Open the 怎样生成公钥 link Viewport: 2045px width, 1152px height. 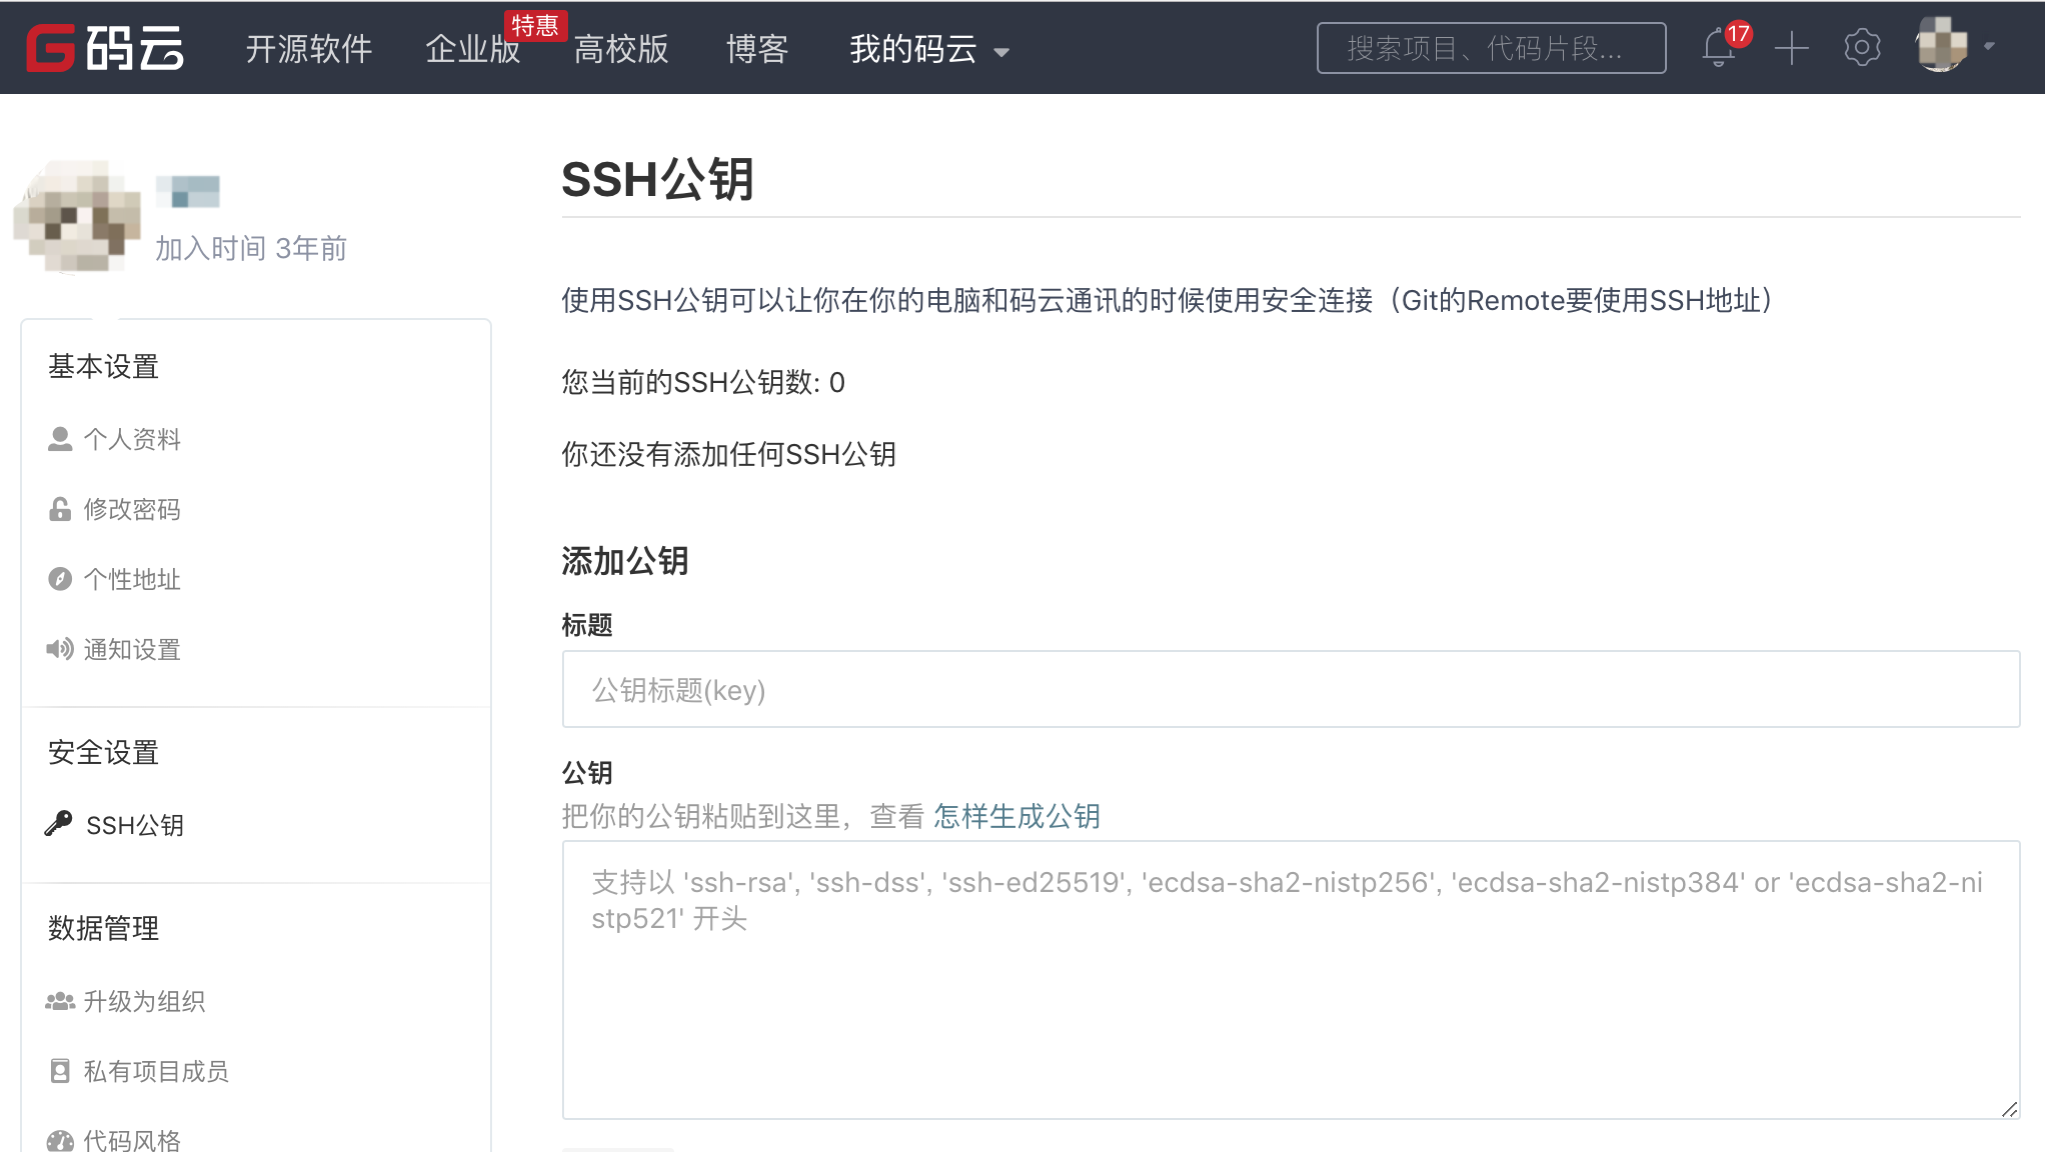[x=1016, y=816]
